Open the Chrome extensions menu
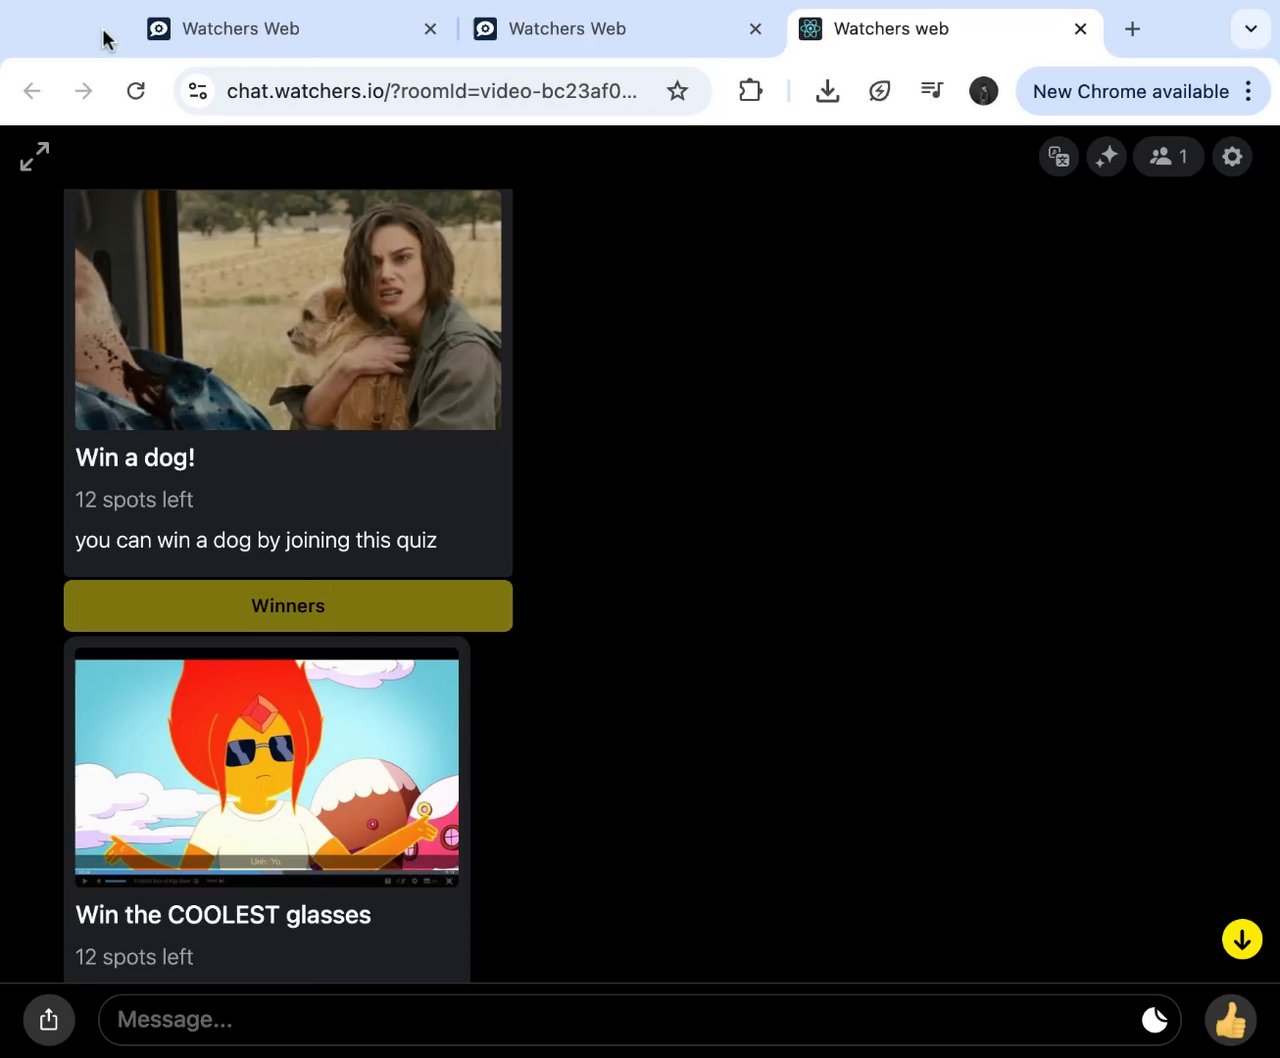 click(750, 91)
